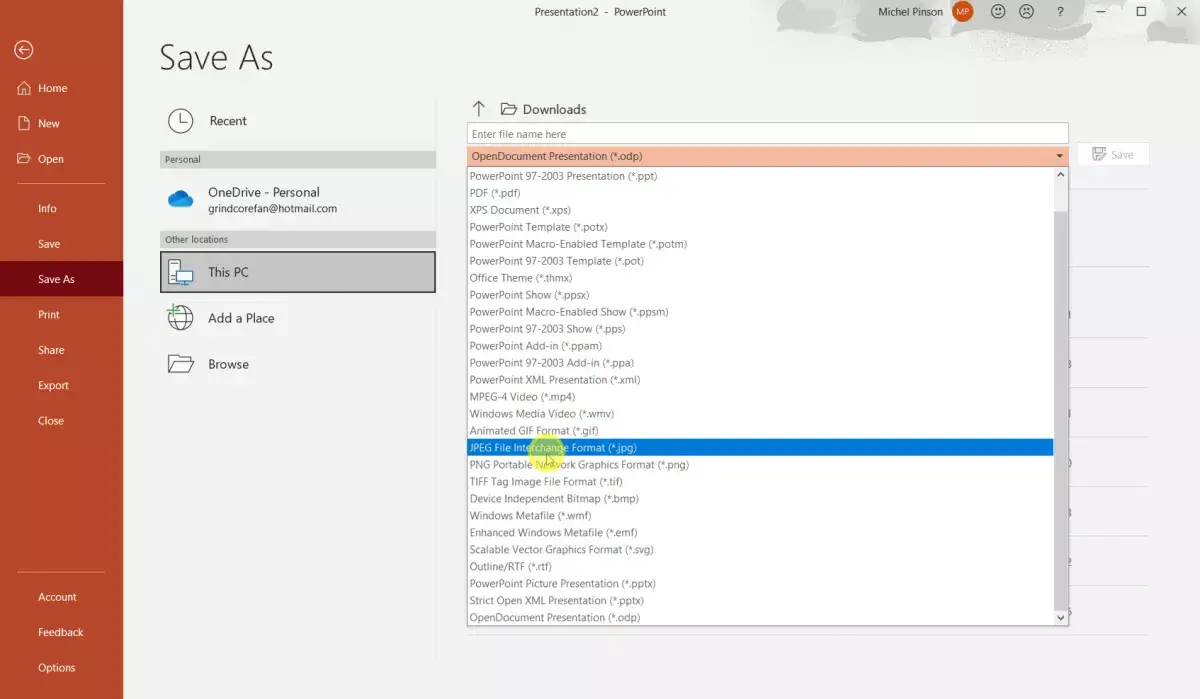
Task: Click the Michel Pinson account name
Action: click(910, 12)
